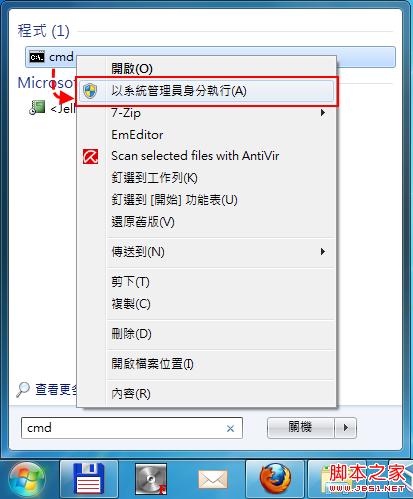Click the 關機 shutdown button
This screenshot has height=499, width=413.
(300, 427)
